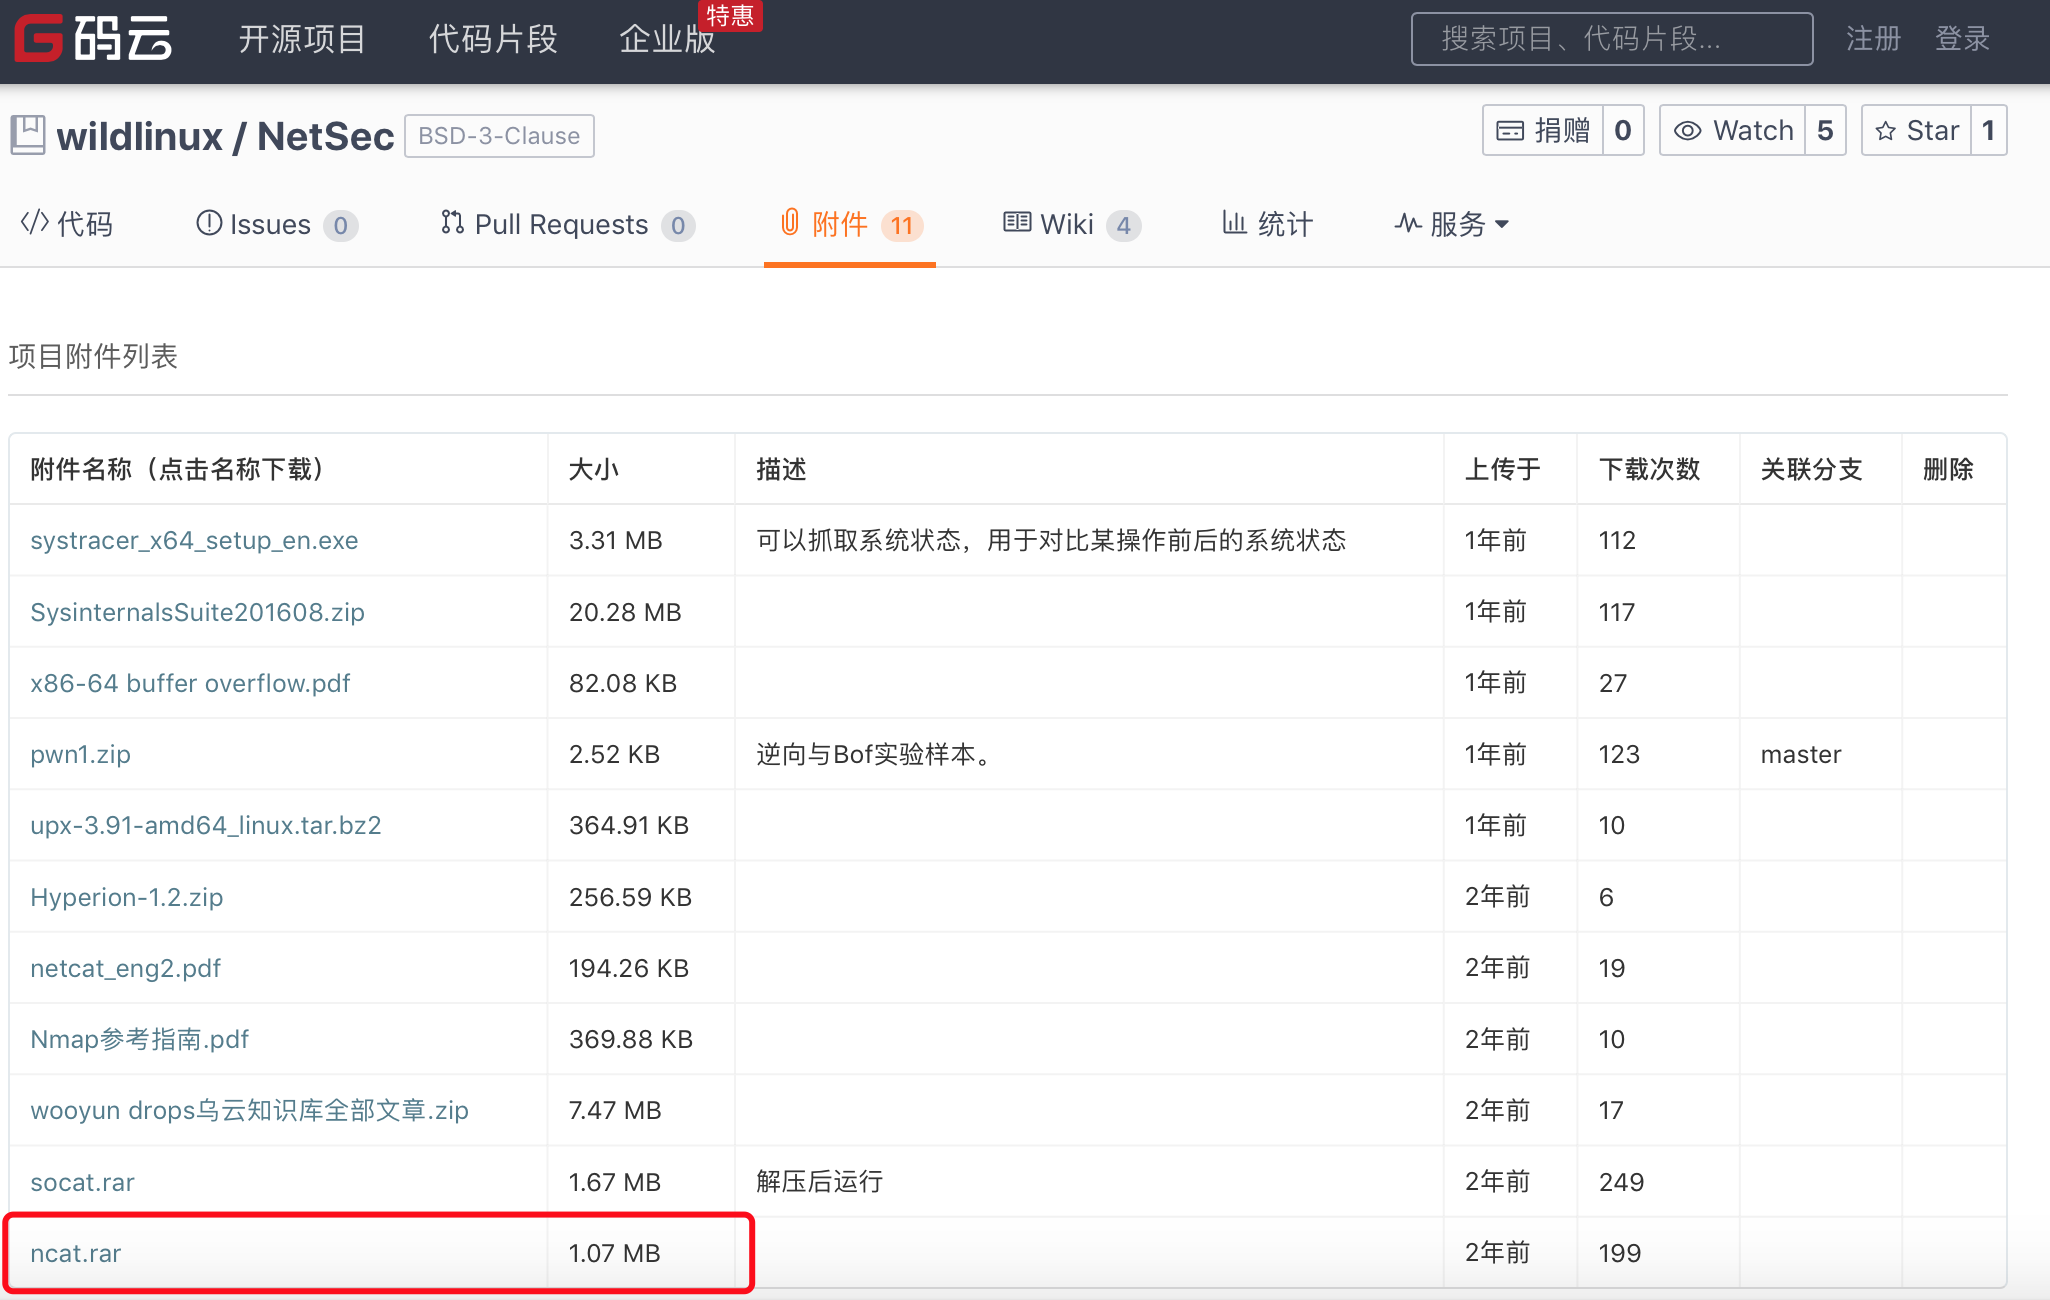Download the ncat.rar attachment
Image resolution: width=2050 pixels, height=1300 pixels.
pyautogui.click(x=76, y=1253)
